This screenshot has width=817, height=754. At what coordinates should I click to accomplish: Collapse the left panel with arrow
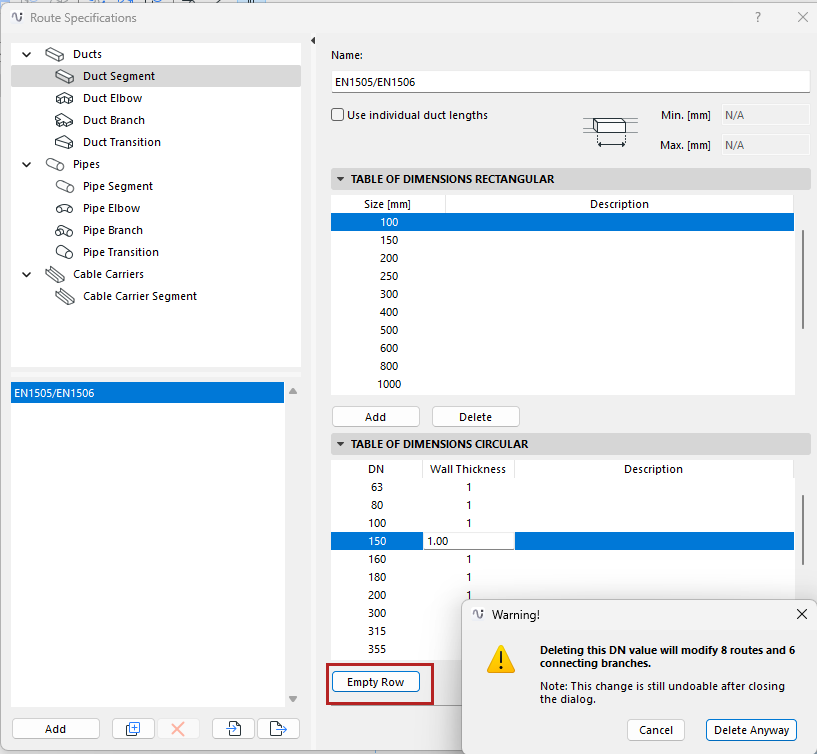coord(313,40)
